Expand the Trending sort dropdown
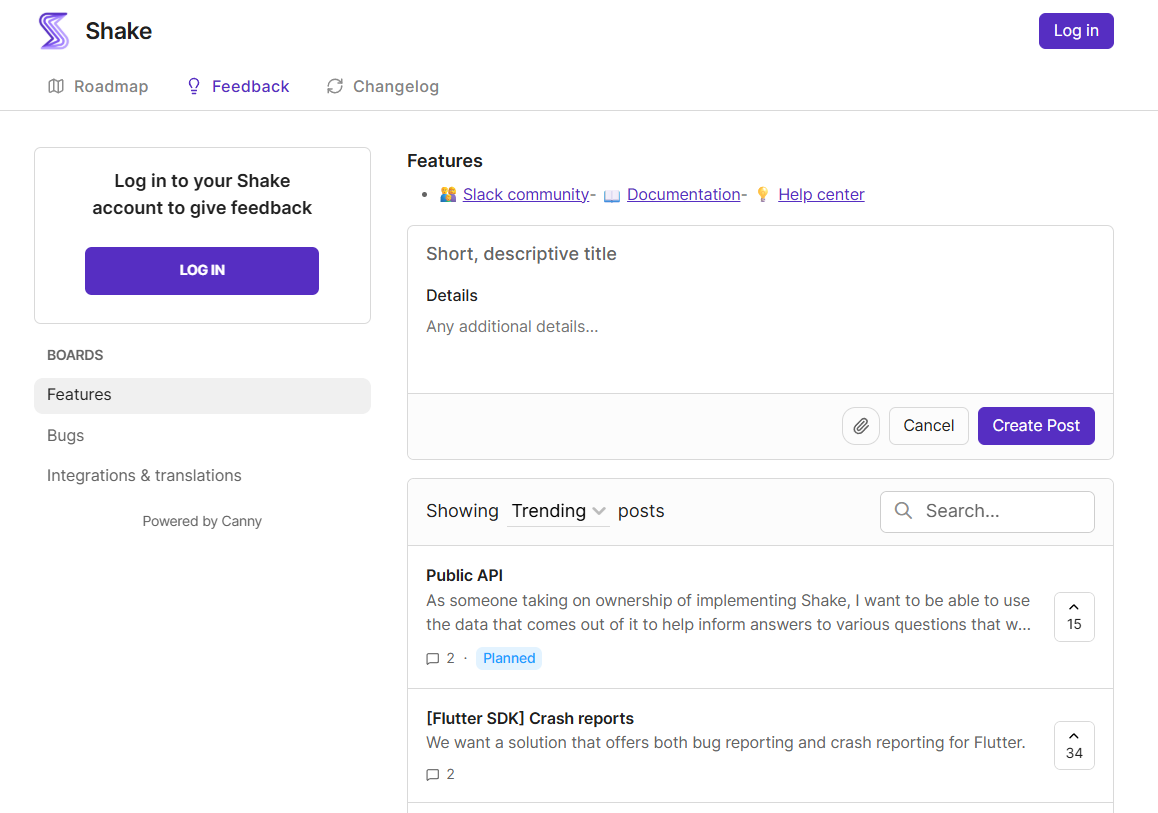This screenshot has width=1158, height=813. click(558, 511)
